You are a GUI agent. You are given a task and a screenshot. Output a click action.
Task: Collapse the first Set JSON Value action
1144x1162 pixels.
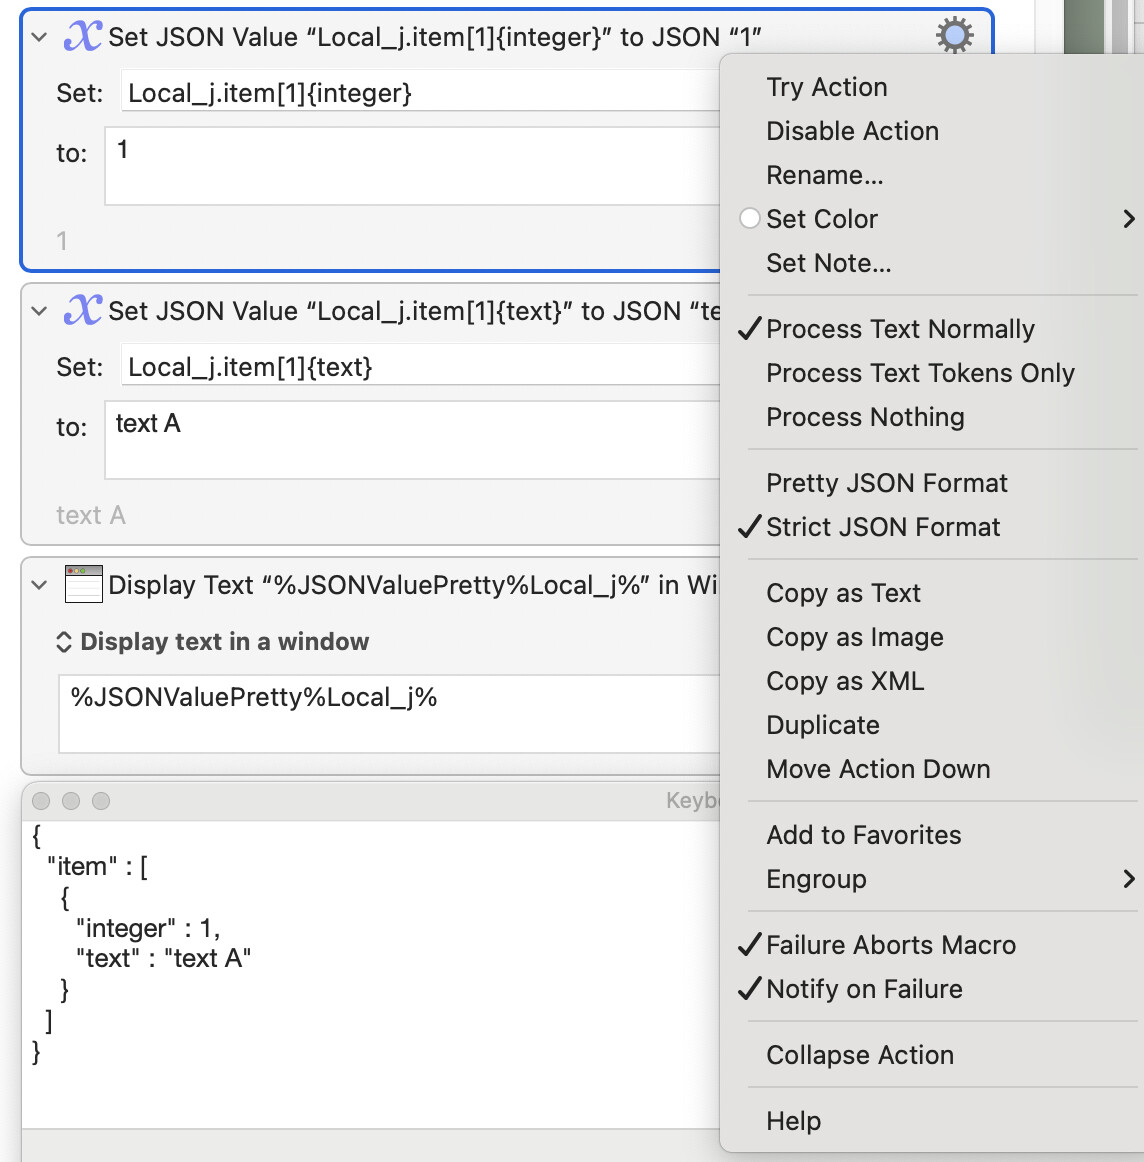click(x=39, y=36)
